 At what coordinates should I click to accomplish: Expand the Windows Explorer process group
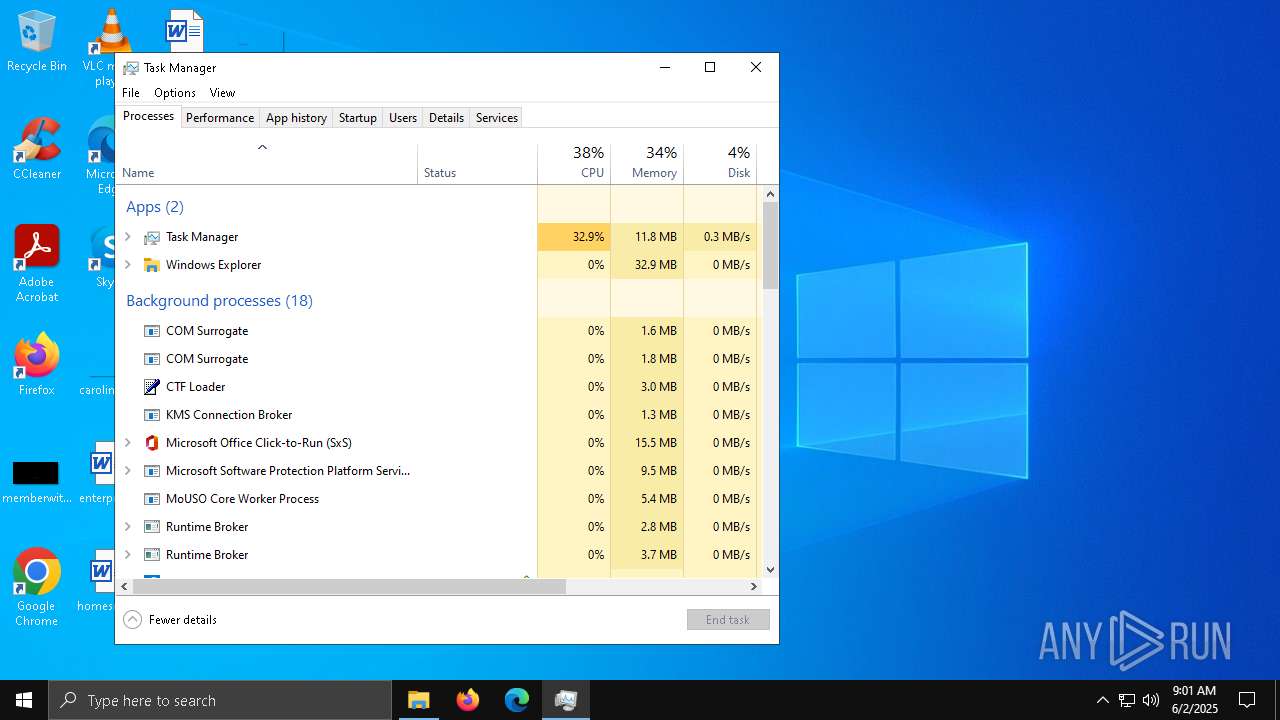click(x=128, y=265)
